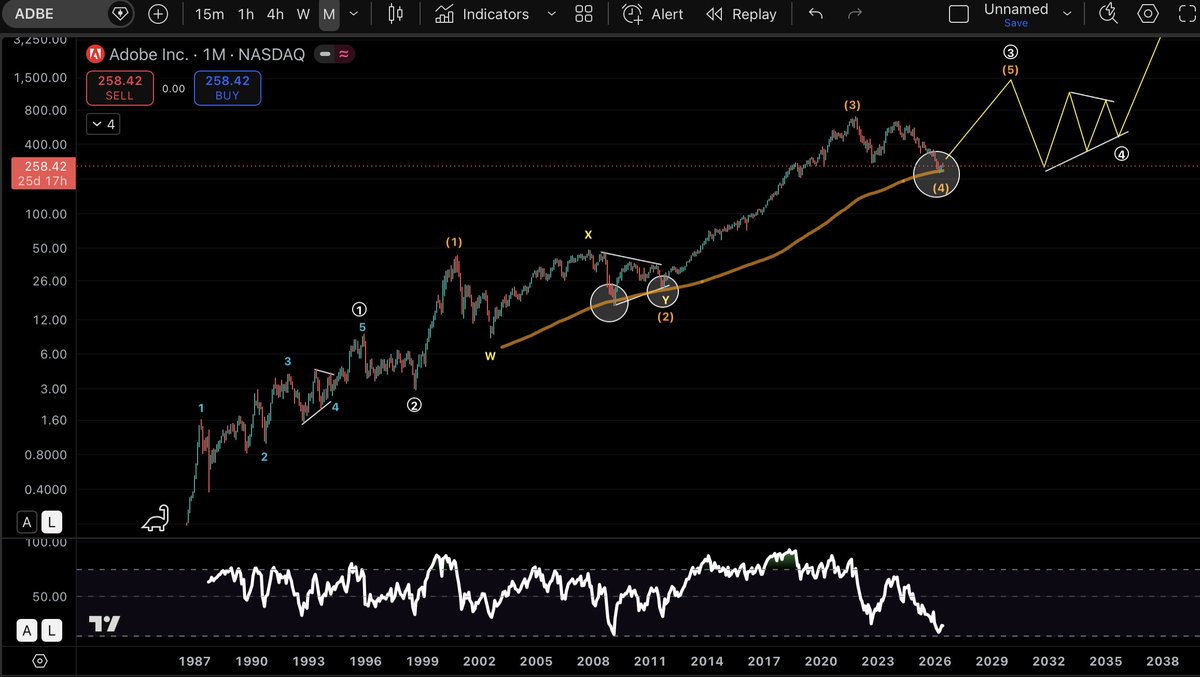Toggle auto scale A on price pane
This screenshot has width=1200, height=677.
click(27, 521)
